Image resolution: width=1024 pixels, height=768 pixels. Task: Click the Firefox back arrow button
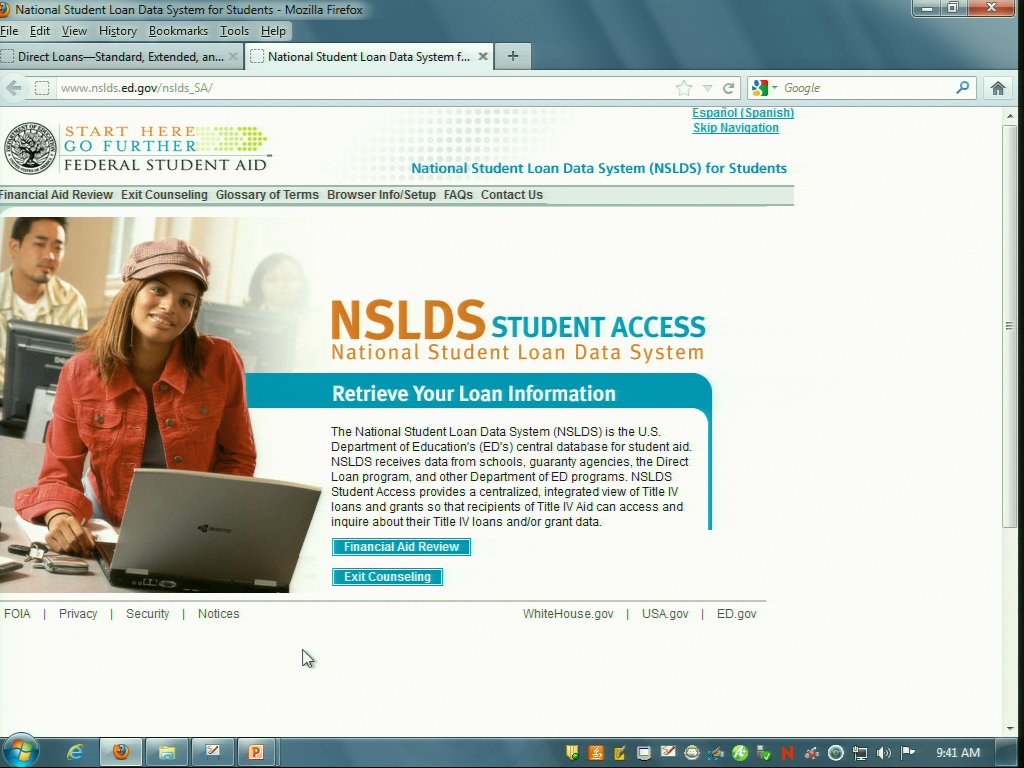tap(14, 88)
